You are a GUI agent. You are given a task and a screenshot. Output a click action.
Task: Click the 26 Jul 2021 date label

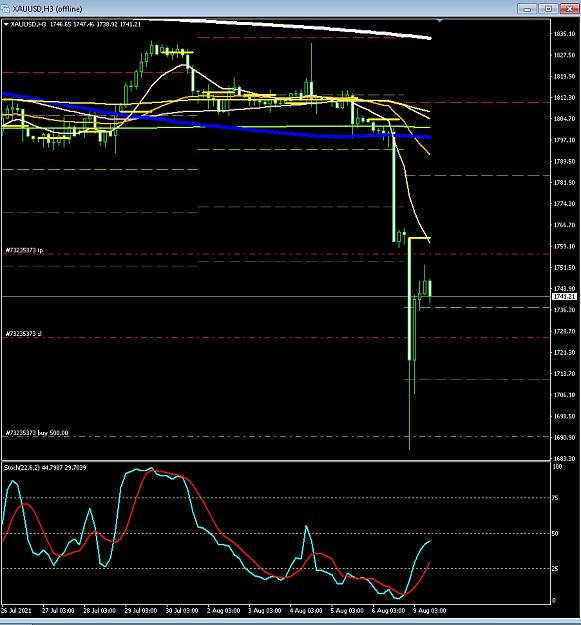tap(16, 611)
